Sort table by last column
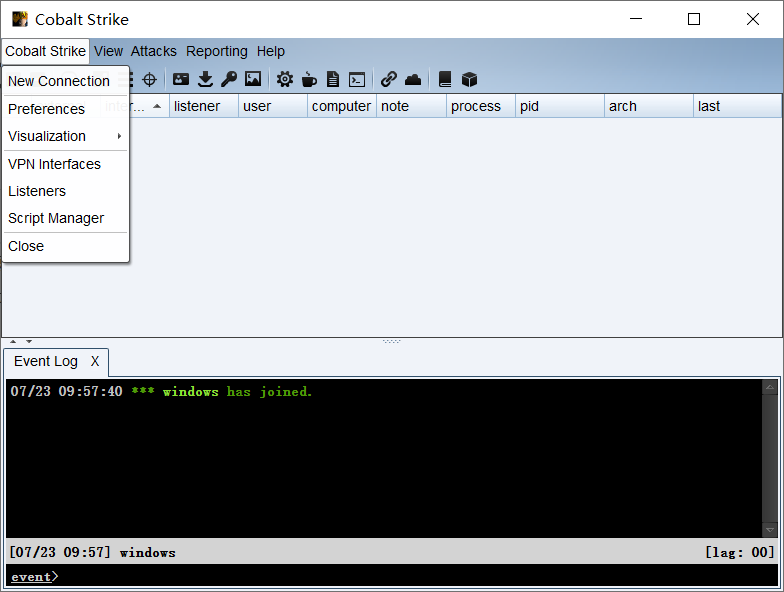 (x=738, y=106)
